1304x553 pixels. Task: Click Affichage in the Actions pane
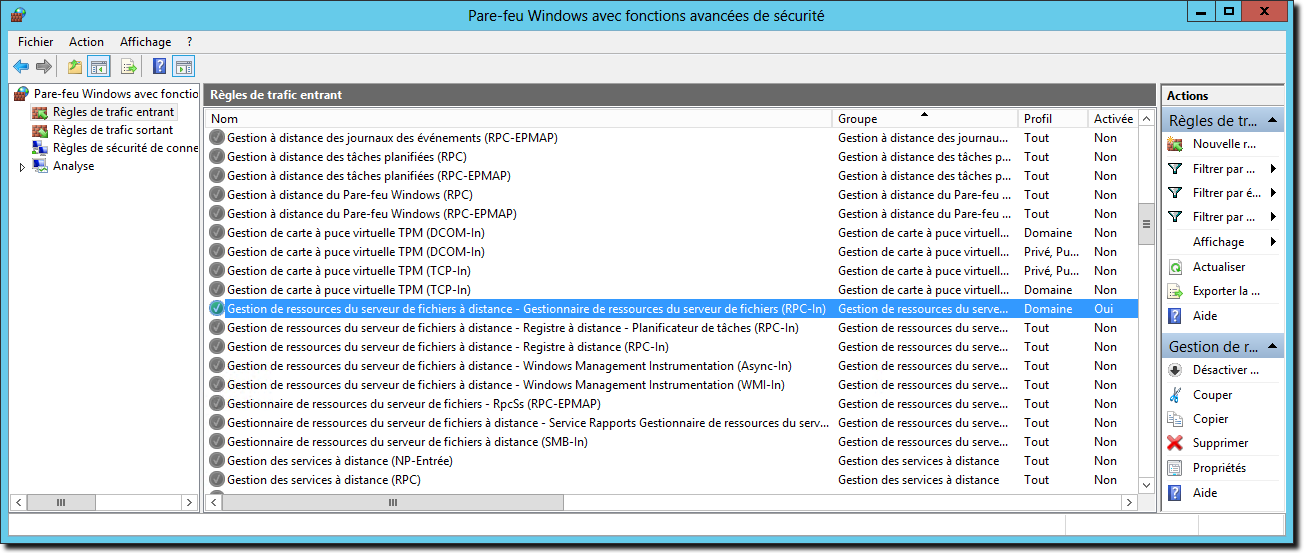[1218, 242]
